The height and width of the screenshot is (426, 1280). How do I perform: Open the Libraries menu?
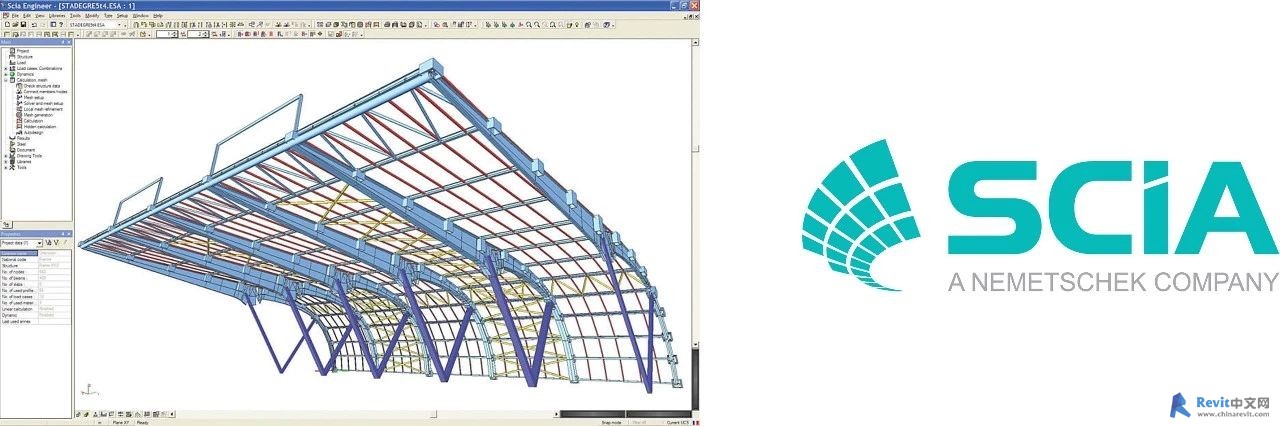point(57,16)
